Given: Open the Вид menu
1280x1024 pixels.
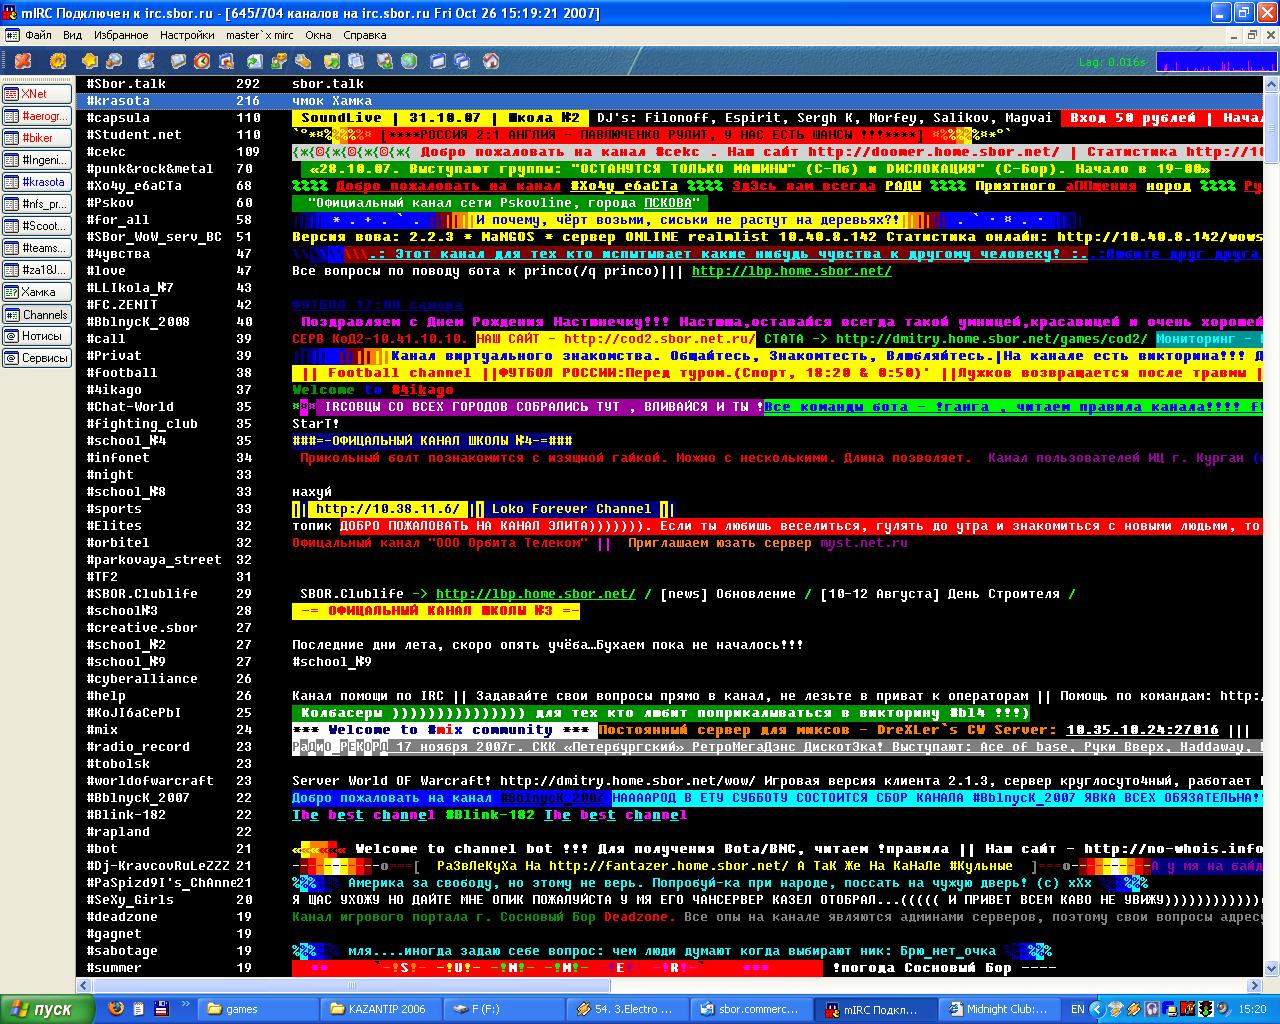Looking at the screenshot, I should click(x=73, y=35).
